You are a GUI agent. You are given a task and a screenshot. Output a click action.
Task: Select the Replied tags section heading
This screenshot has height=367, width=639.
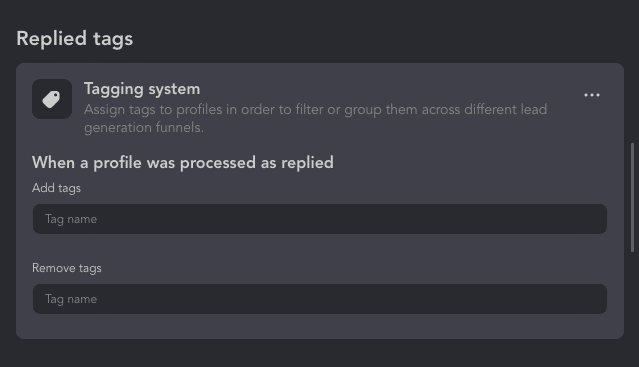[75, 39]
